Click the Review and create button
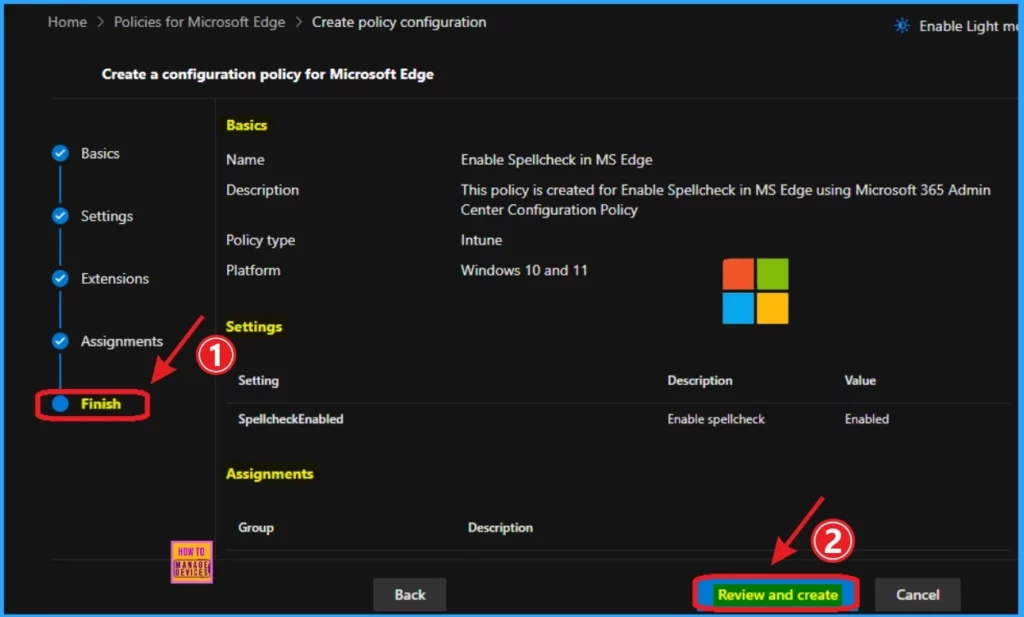The image size is (1024, 617). pyautogui.click(x=776, y=594)
